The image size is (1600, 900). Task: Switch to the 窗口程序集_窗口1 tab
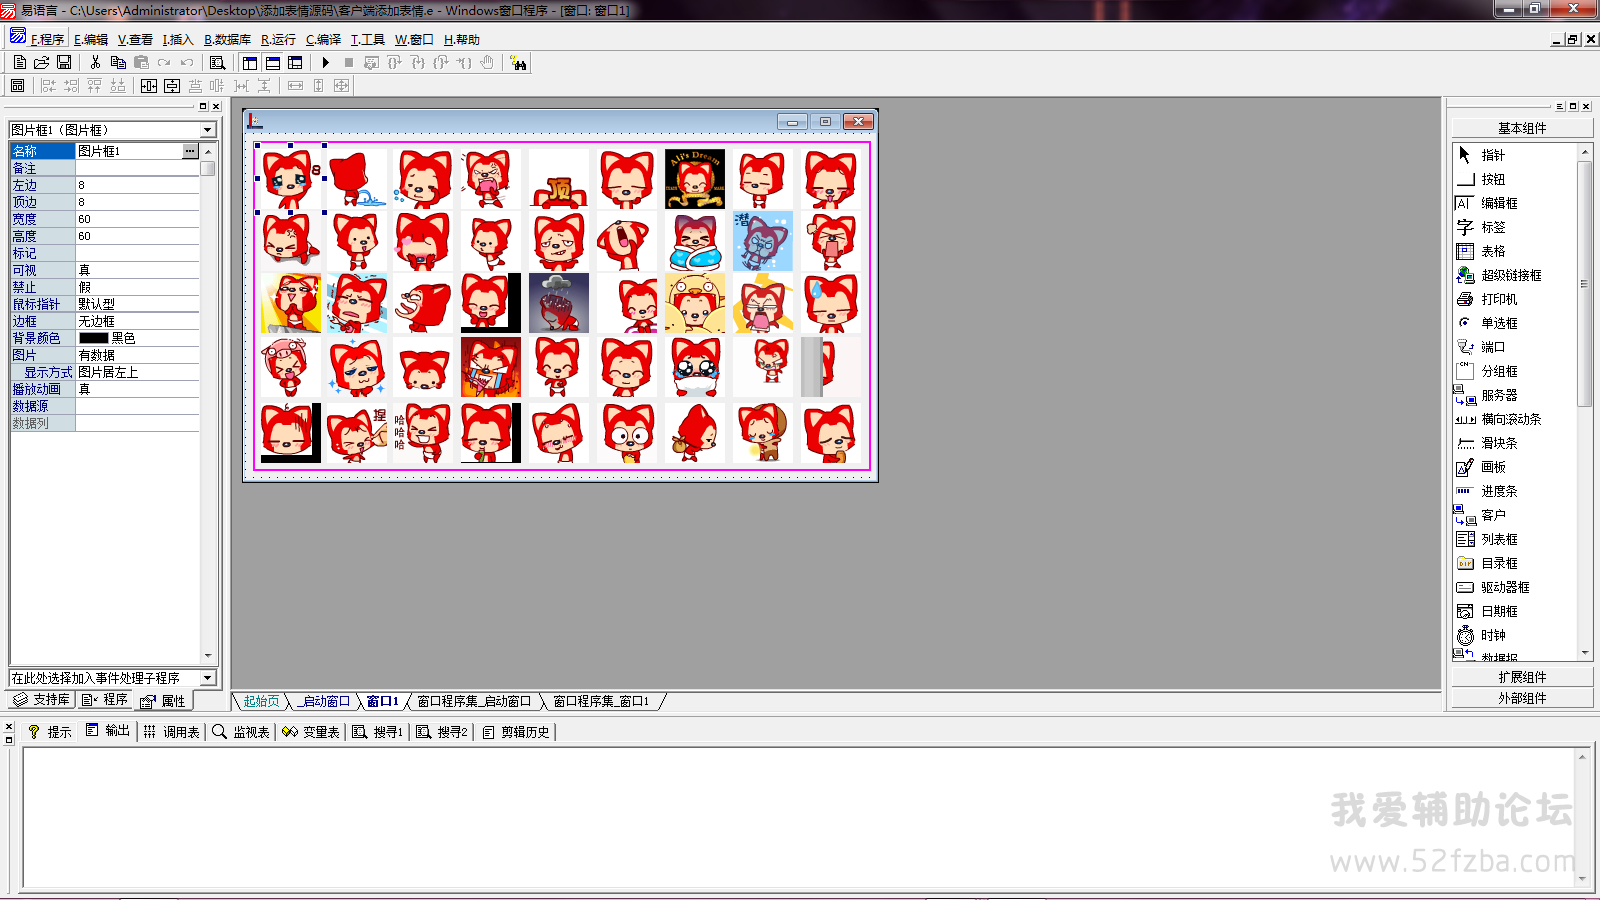click(x=601, y=701)
